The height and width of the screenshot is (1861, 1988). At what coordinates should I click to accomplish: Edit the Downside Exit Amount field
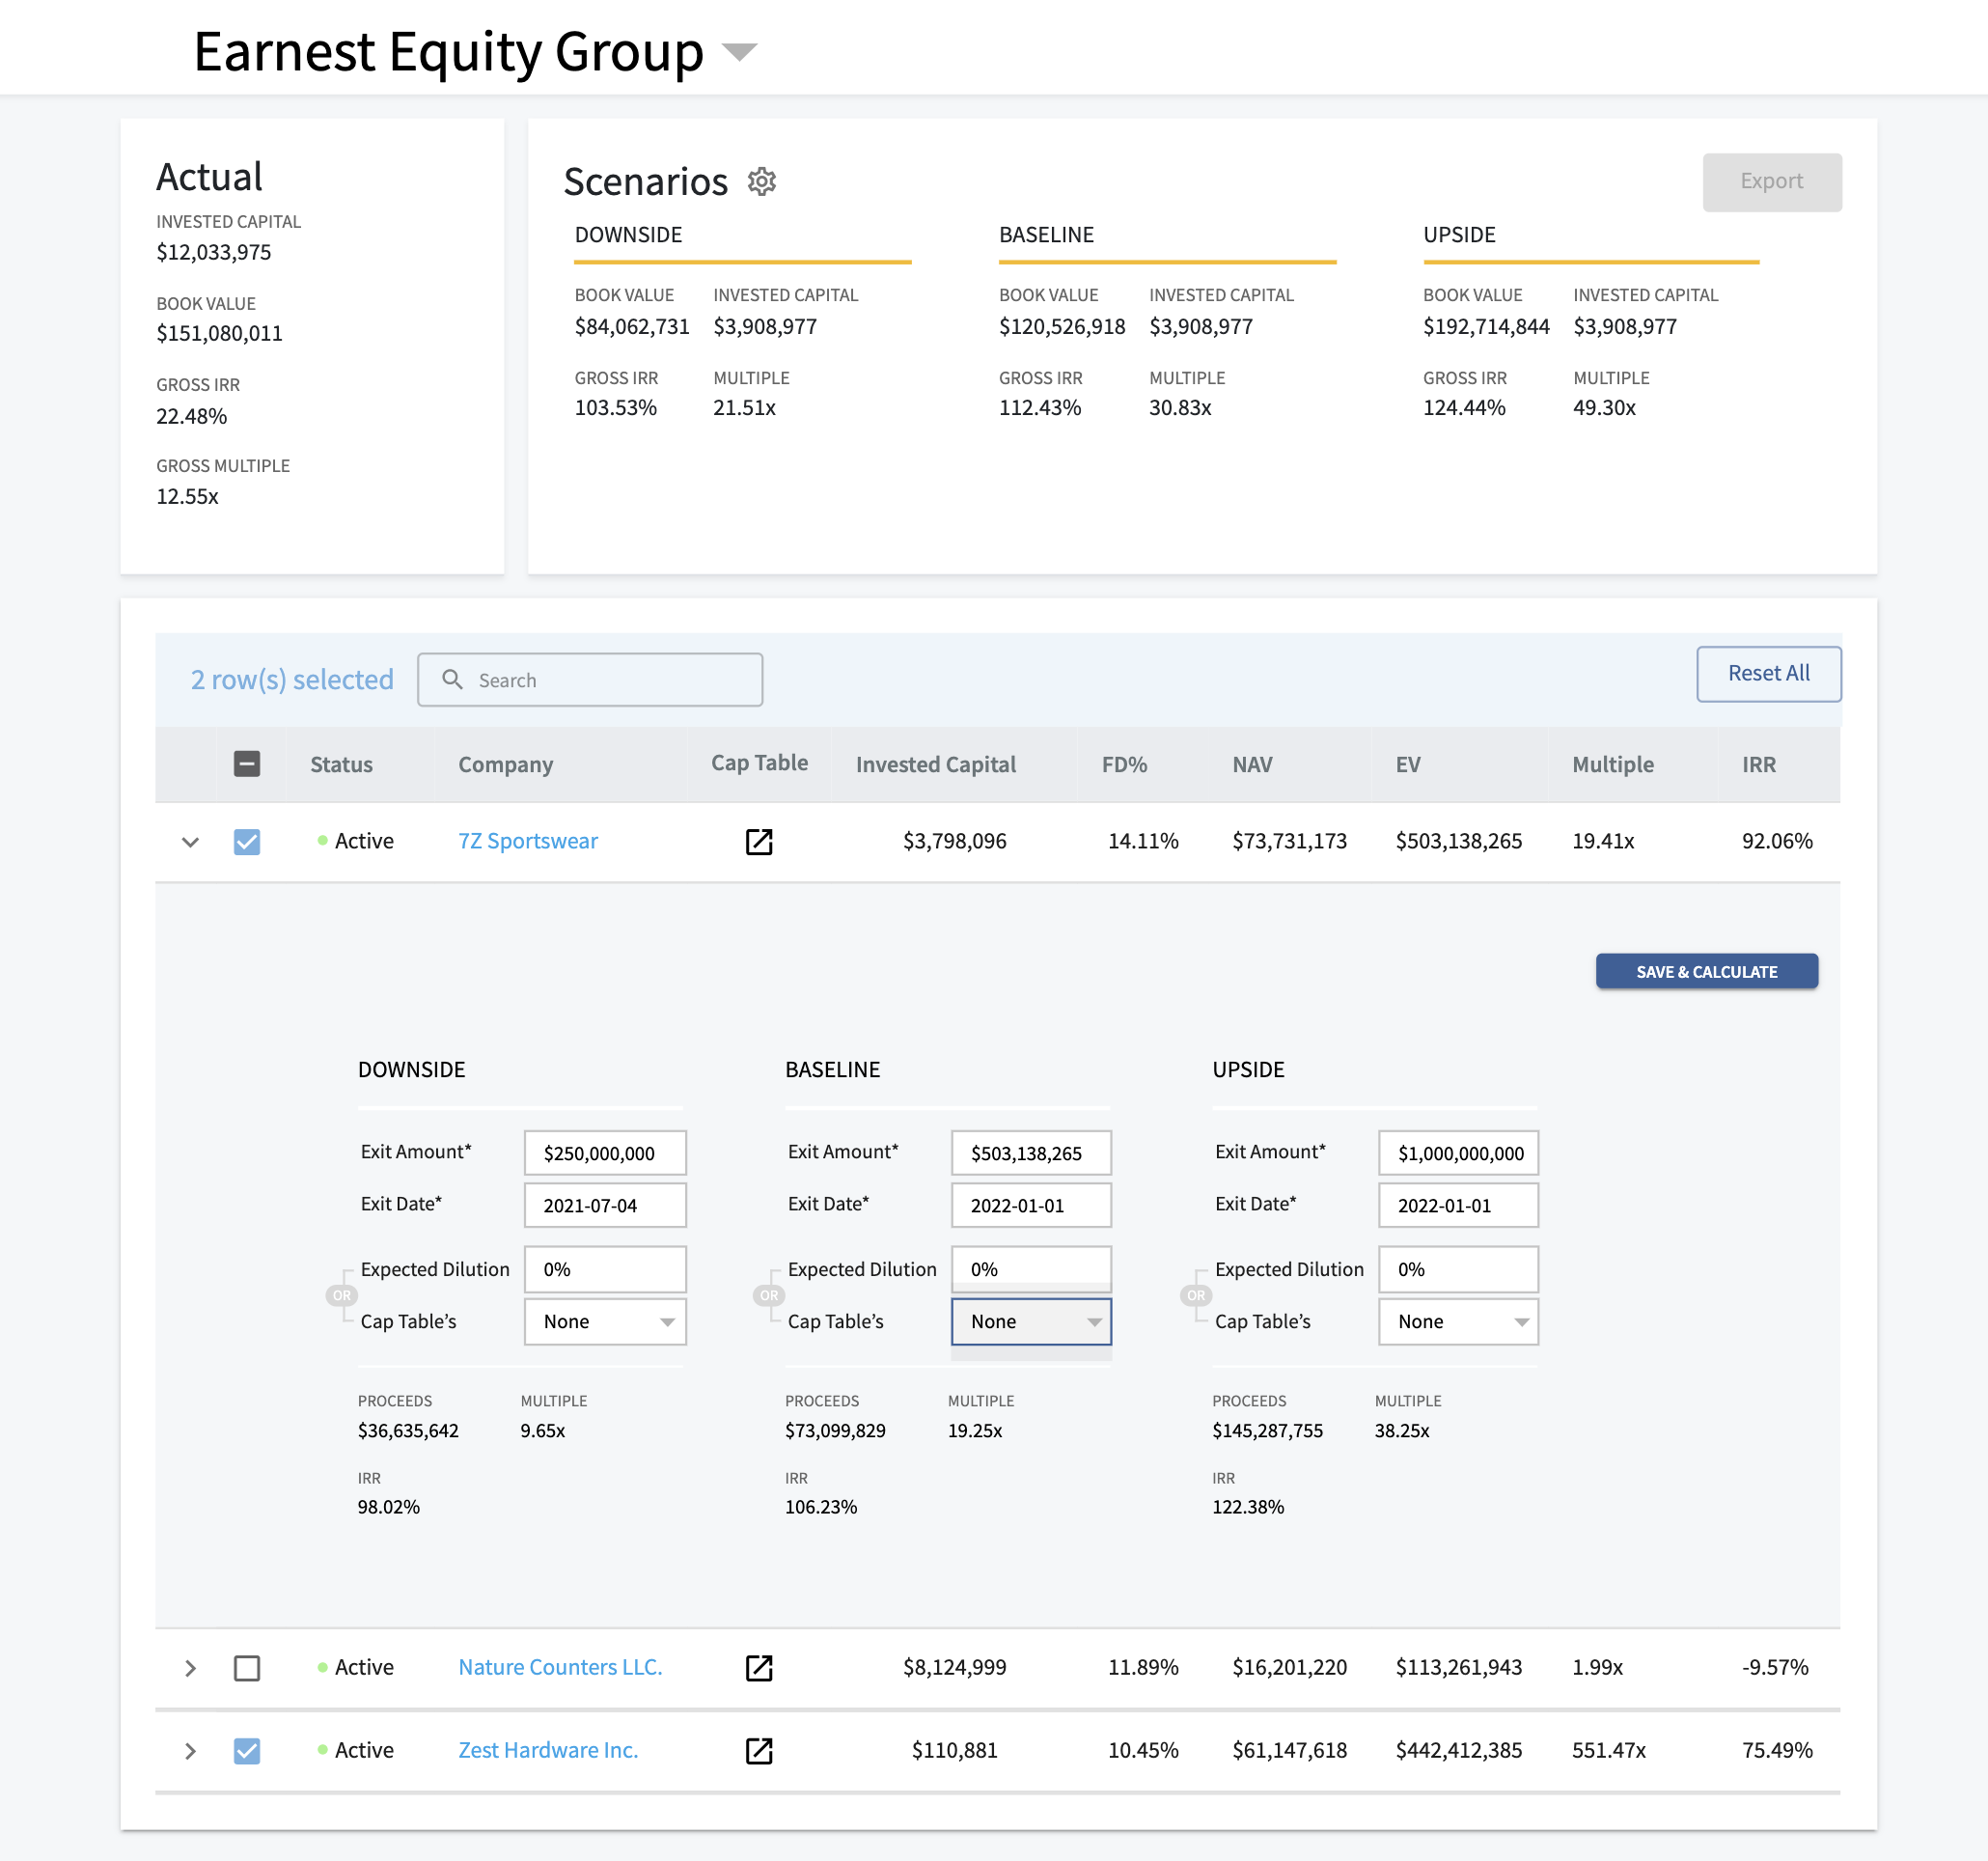[x=605, y=1154]
